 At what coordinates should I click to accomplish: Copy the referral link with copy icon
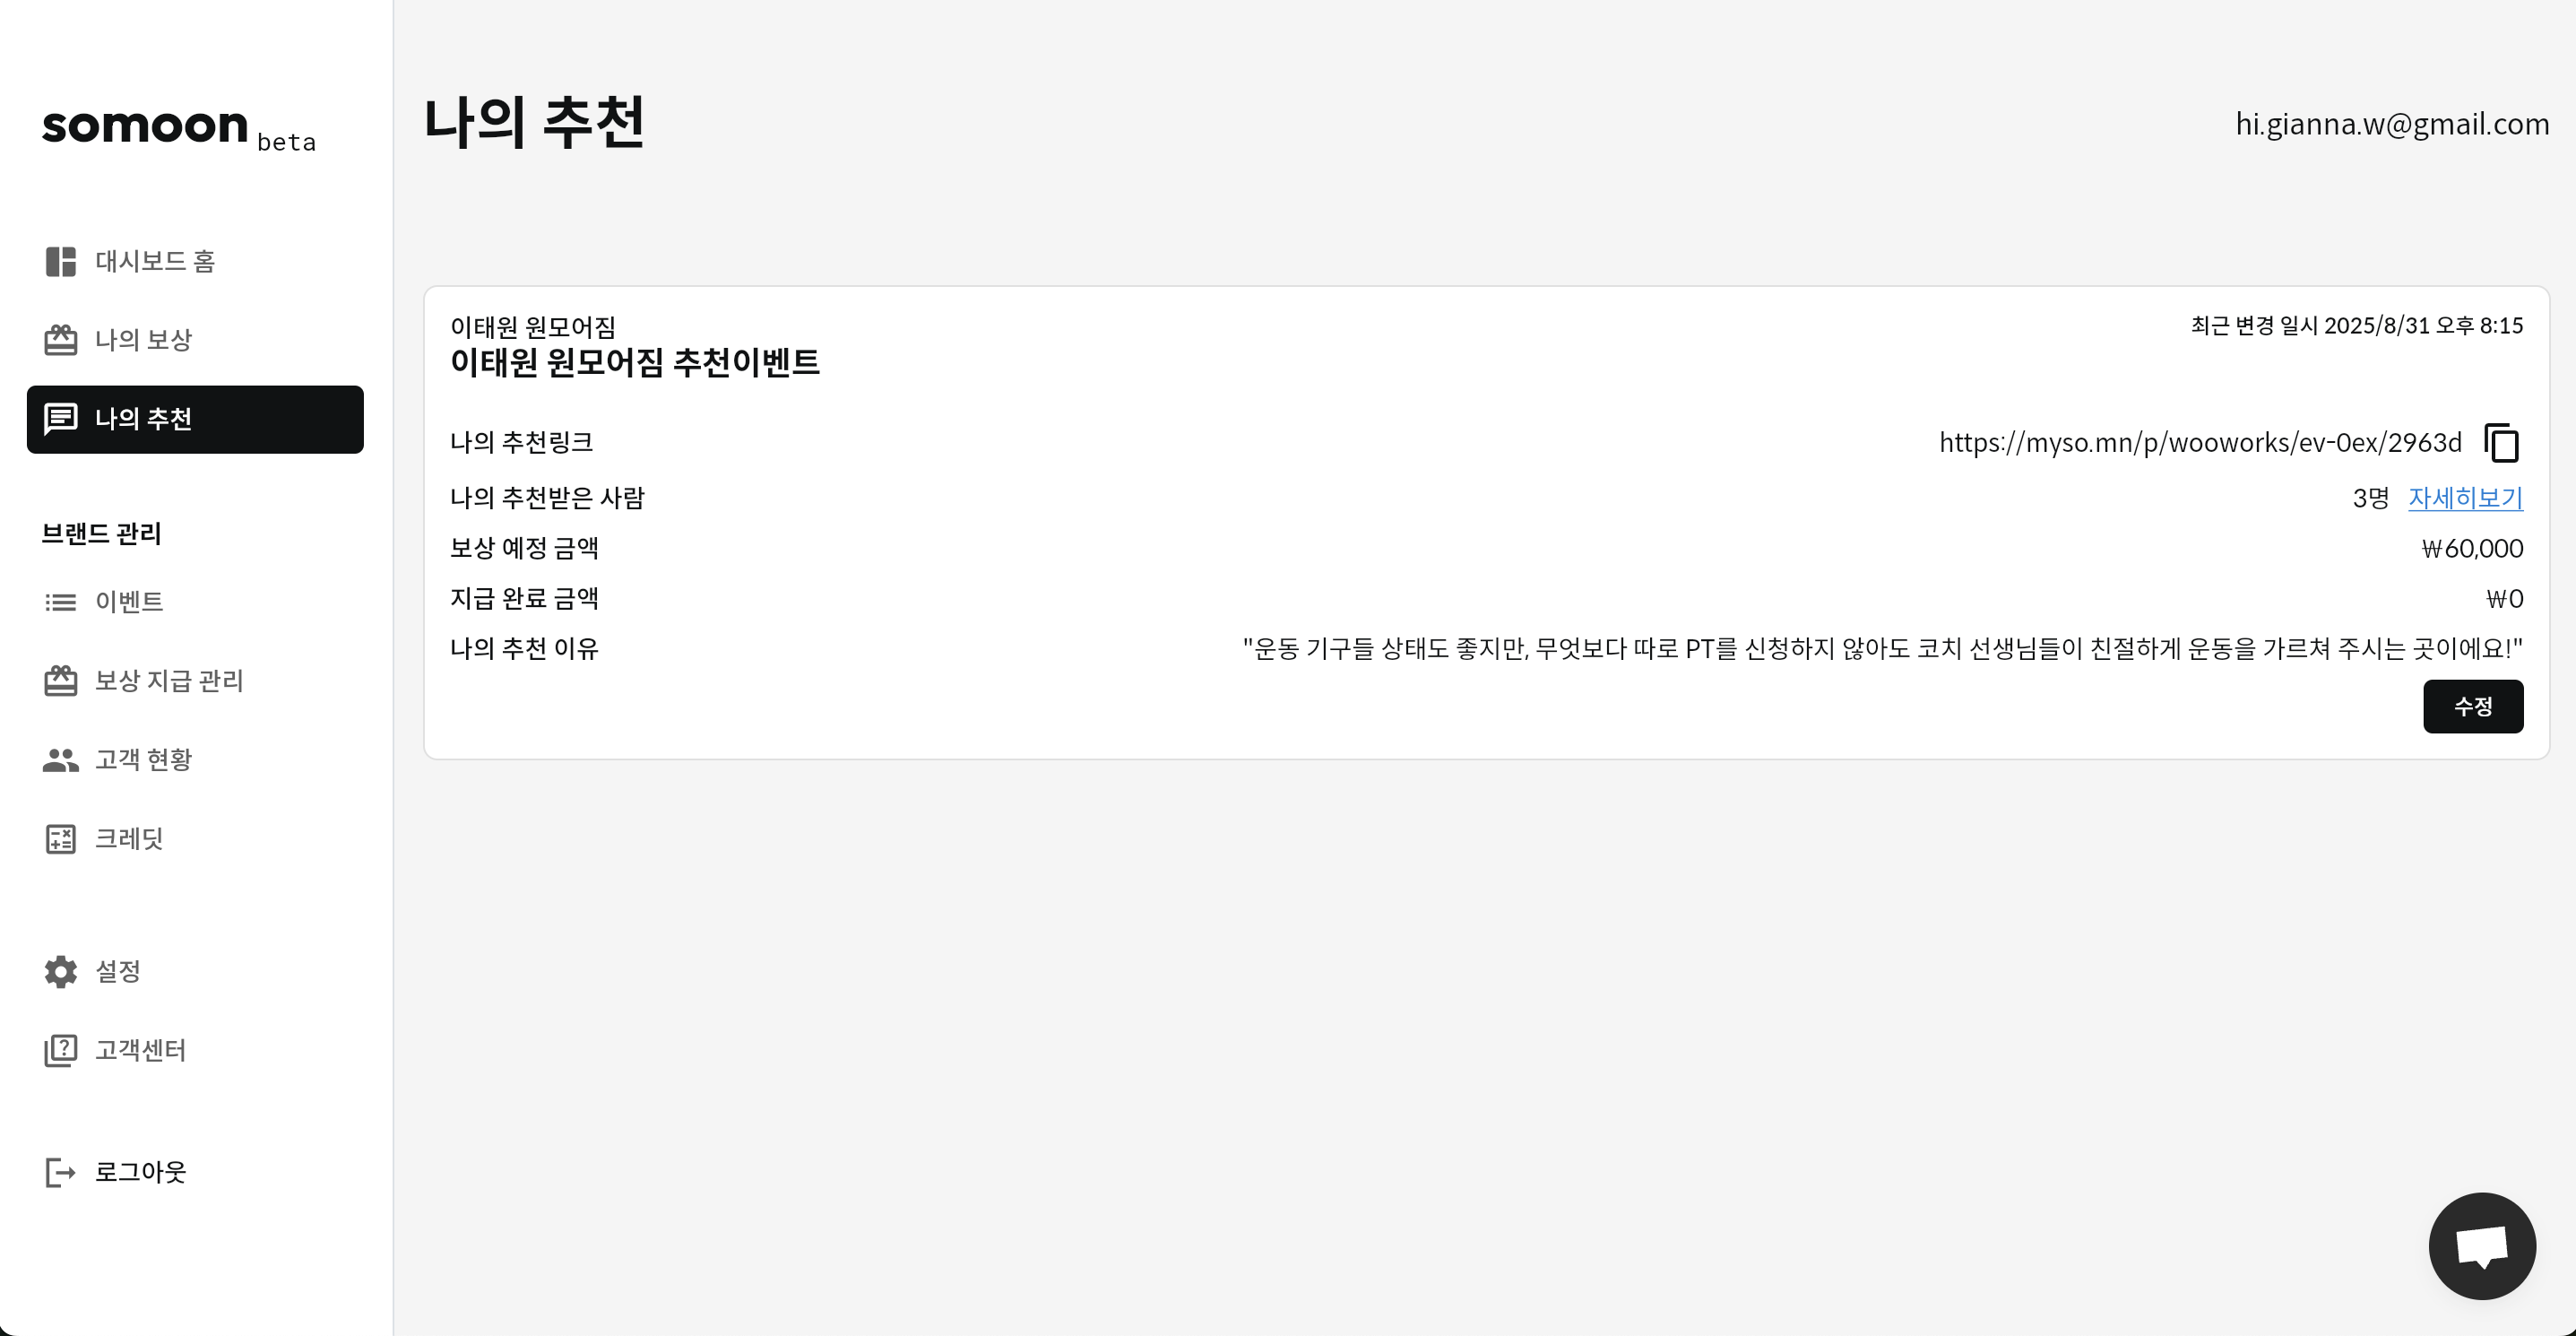(2502, 443)
